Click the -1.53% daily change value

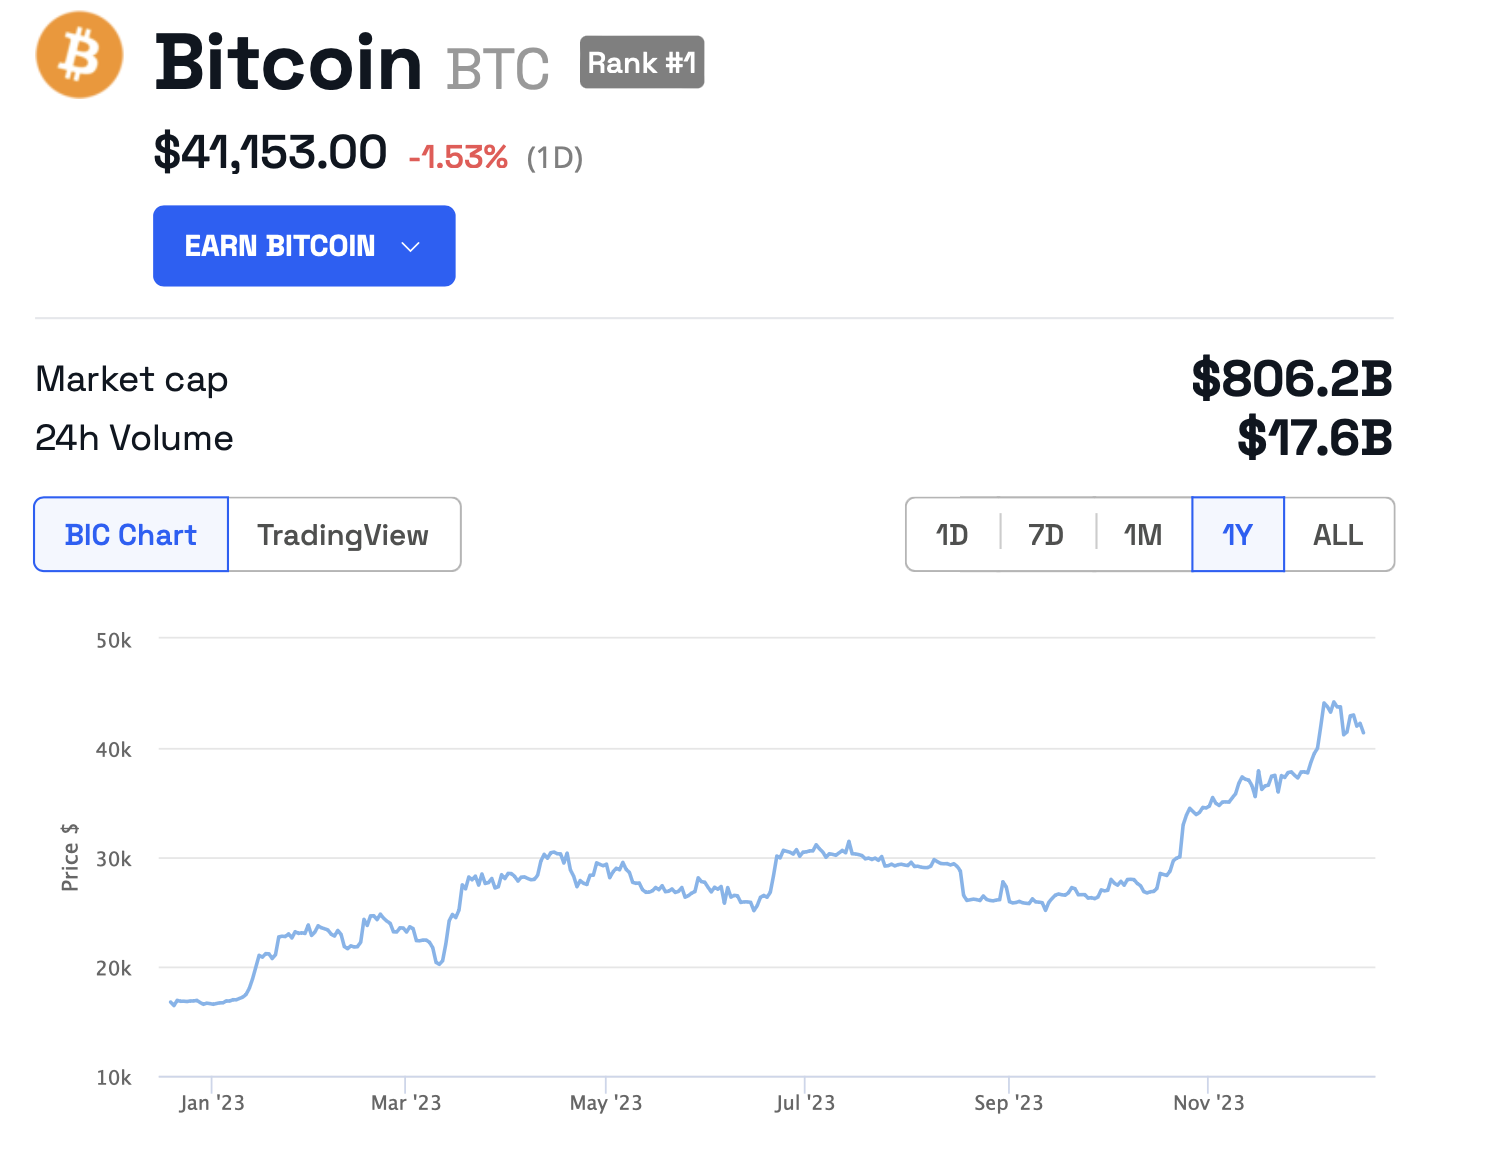(x=458, y=157)
